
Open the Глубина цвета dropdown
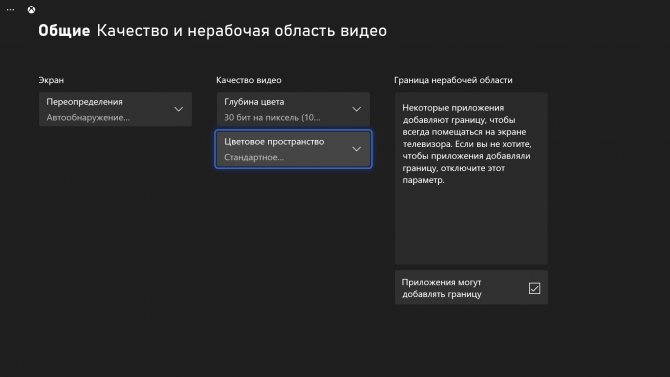(293, 109)
